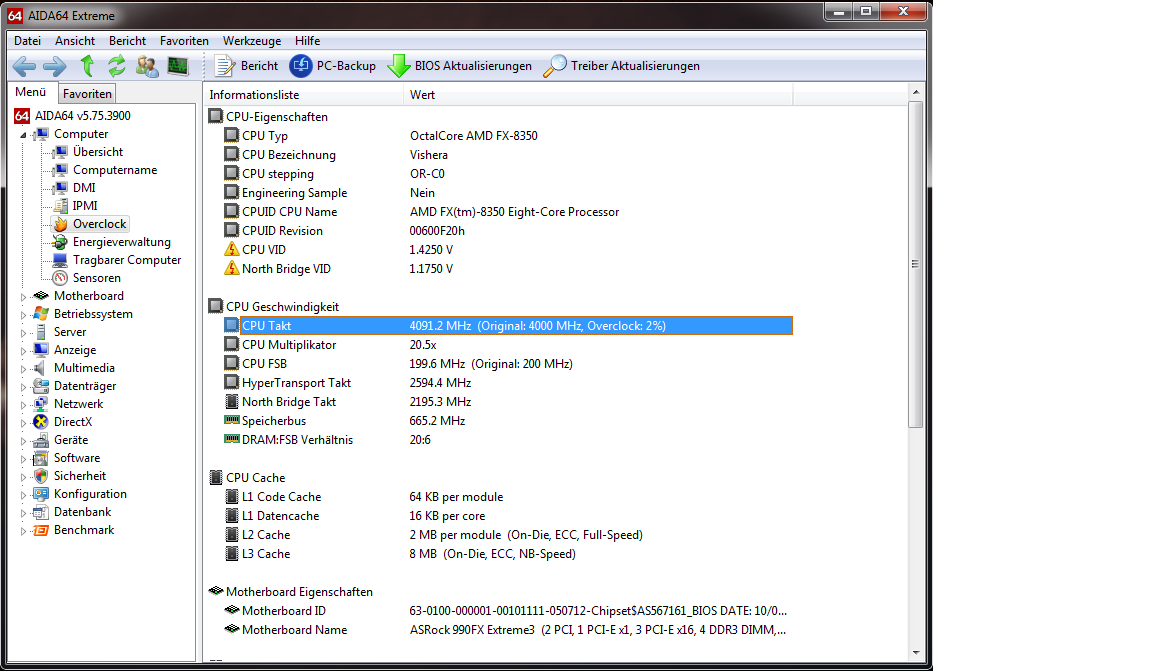Select the Motherboard ID row
The width and height of the screenshot is (1152, 671).
[508, 611]
